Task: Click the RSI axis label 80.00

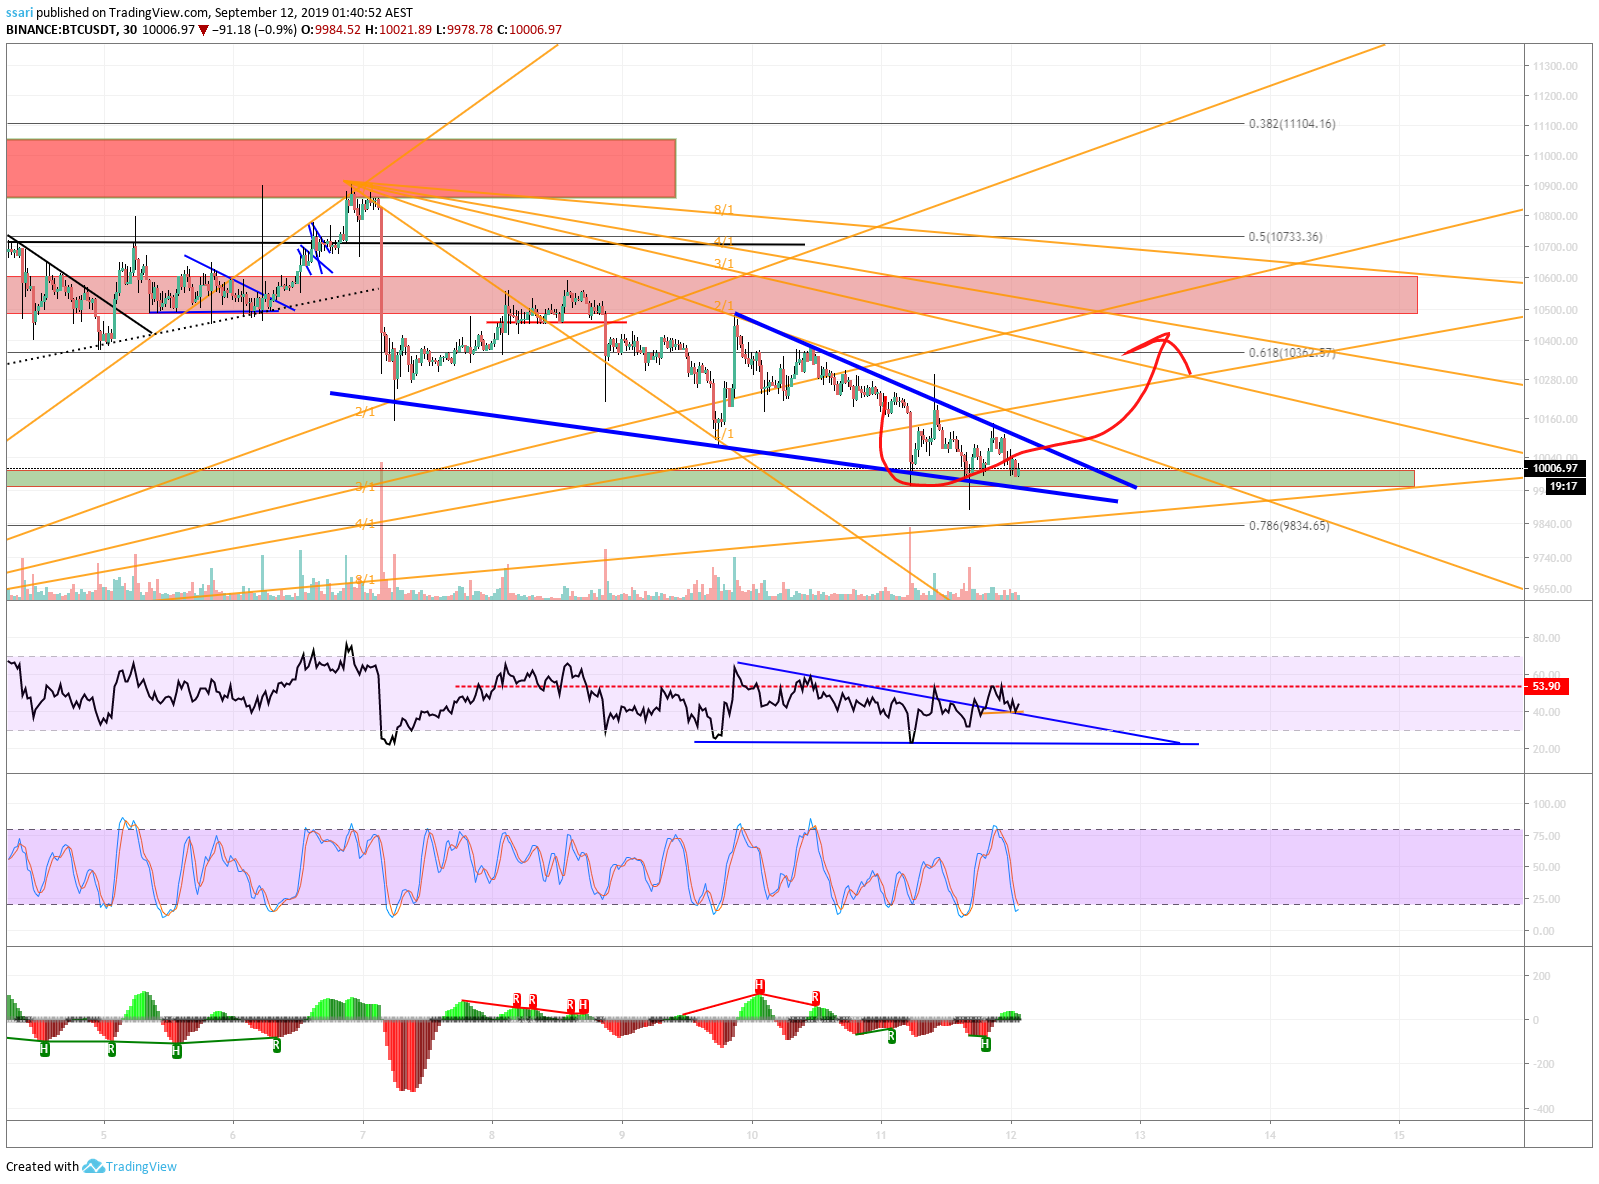Action: [1546, 638]
